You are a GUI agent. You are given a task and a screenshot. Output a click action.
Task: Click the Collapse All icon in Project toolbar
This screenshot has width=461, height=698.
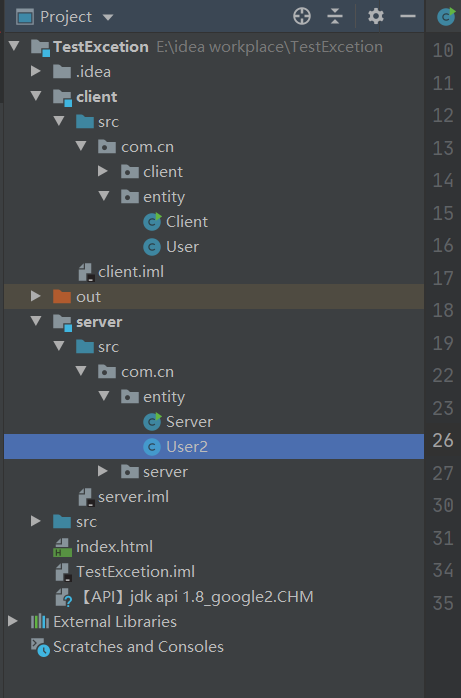[335, 17]
